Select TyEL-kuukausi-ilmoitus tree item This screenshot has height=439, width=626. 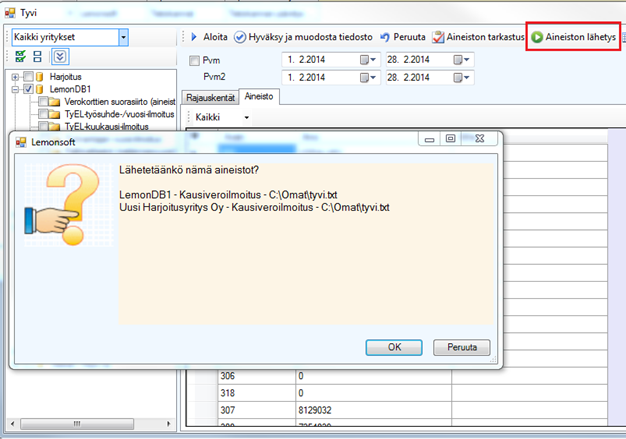(107, 127)
